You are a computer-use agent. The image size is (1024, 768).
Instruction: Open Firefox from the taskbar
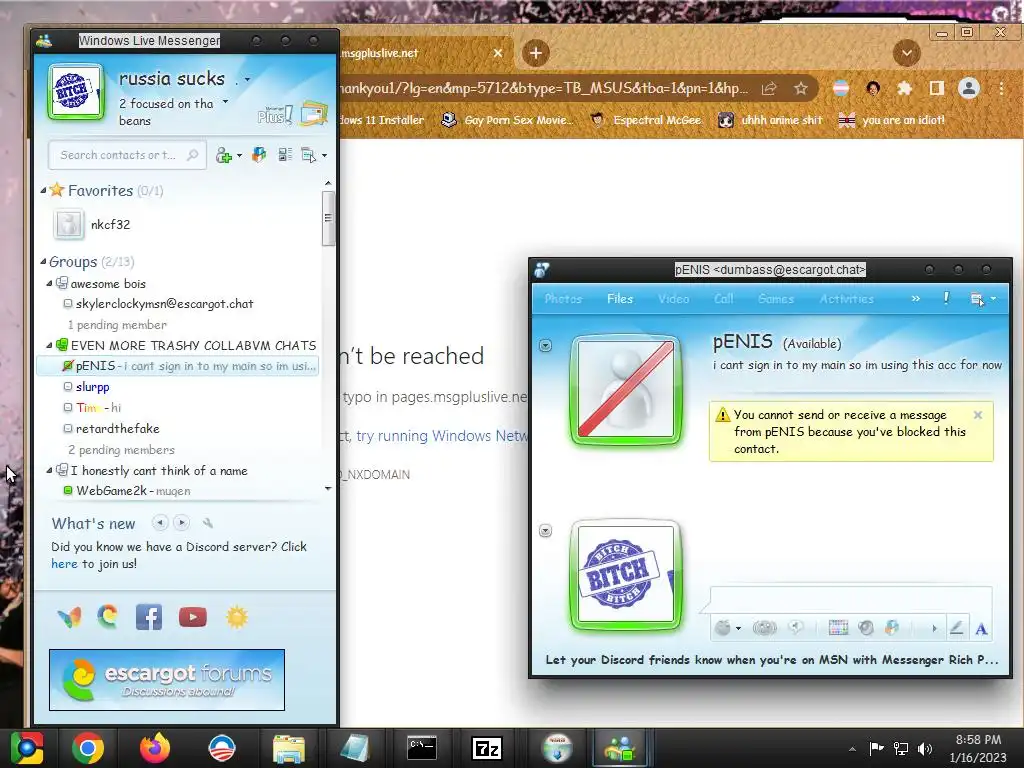click(155, 748)
